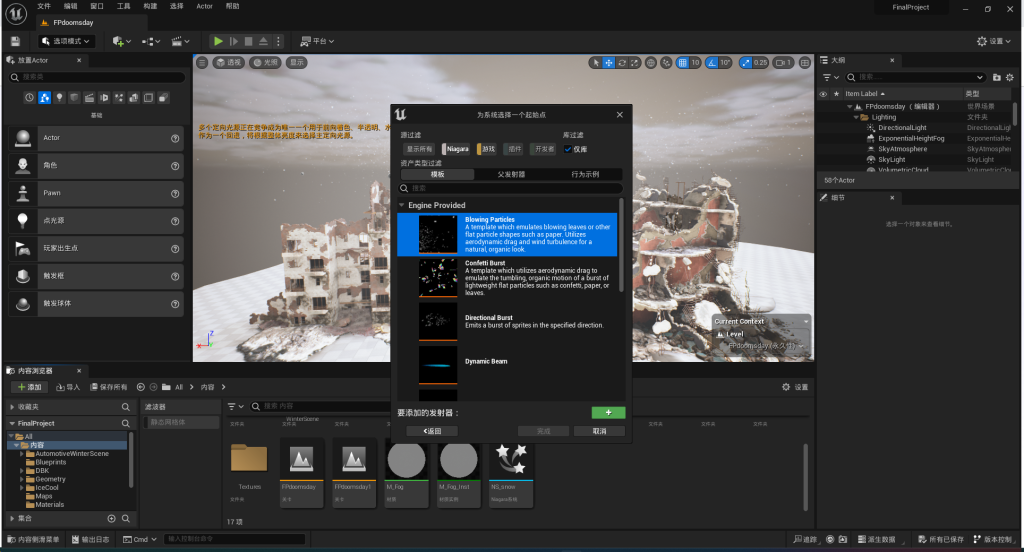
Task: Select the All Classes category in Place Actors
Action: click(164, 97)
